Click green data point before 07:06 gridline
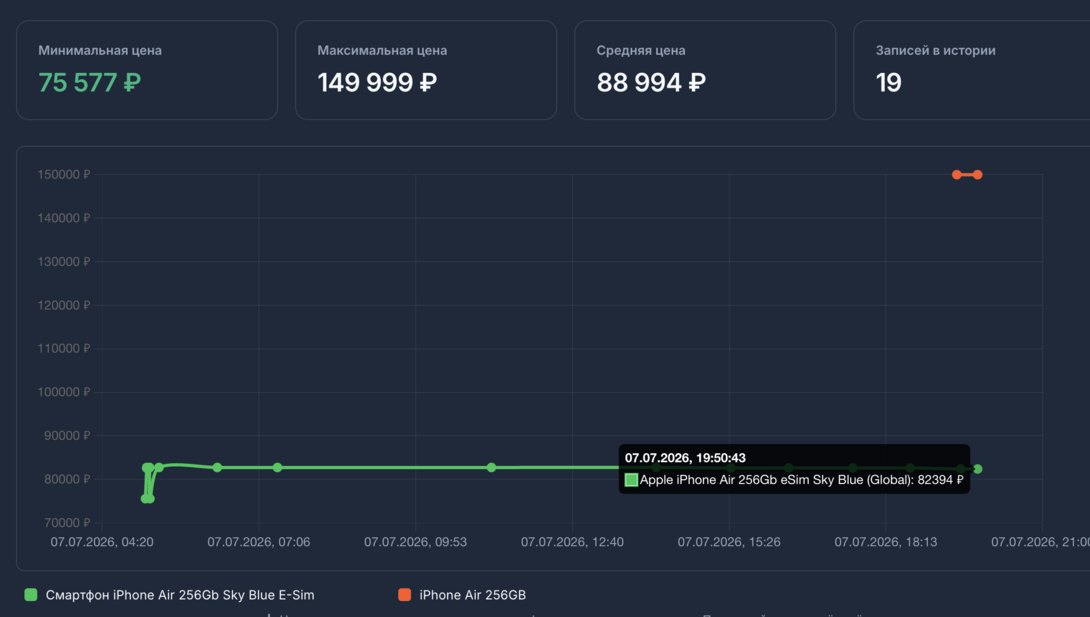 point(218,468)
